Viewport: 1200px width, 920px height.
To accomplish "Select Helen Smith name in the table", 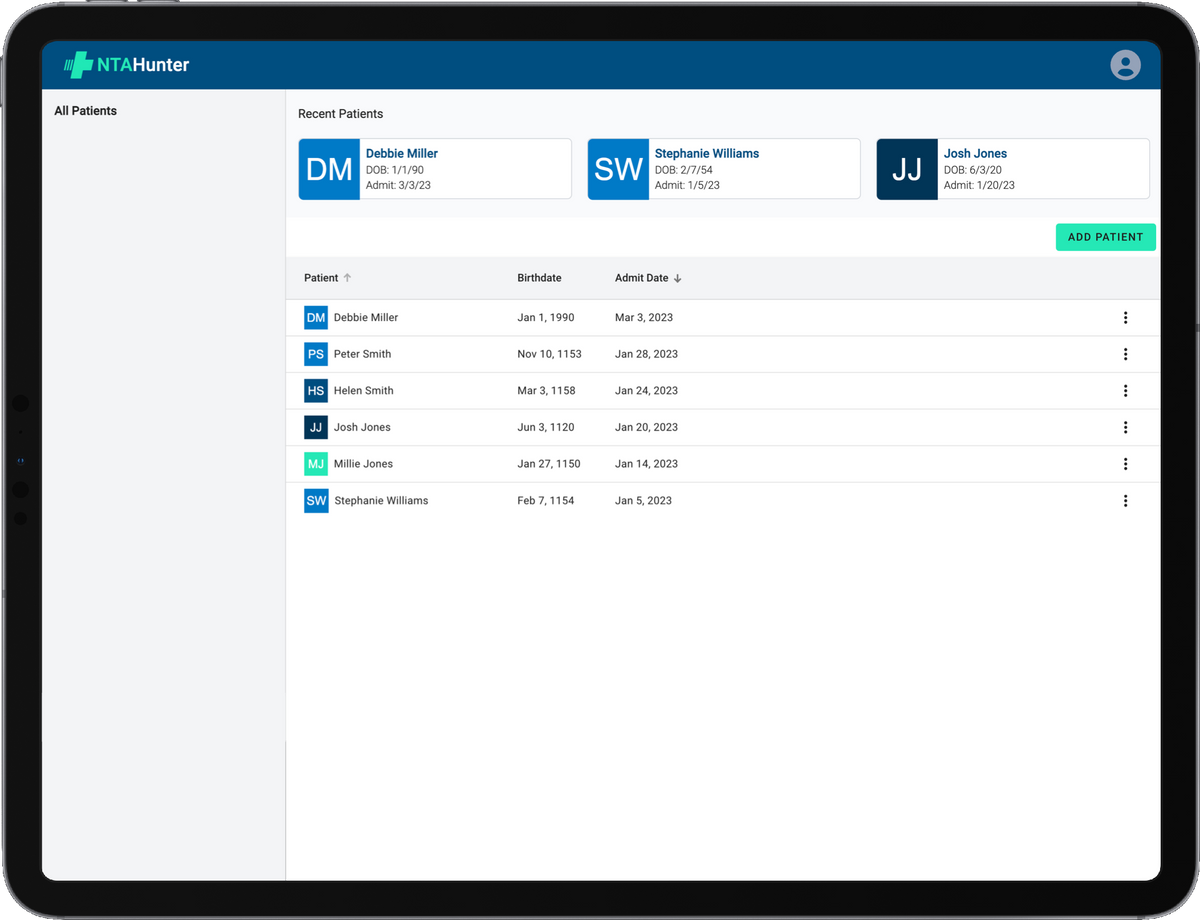I will coord(364,391).
